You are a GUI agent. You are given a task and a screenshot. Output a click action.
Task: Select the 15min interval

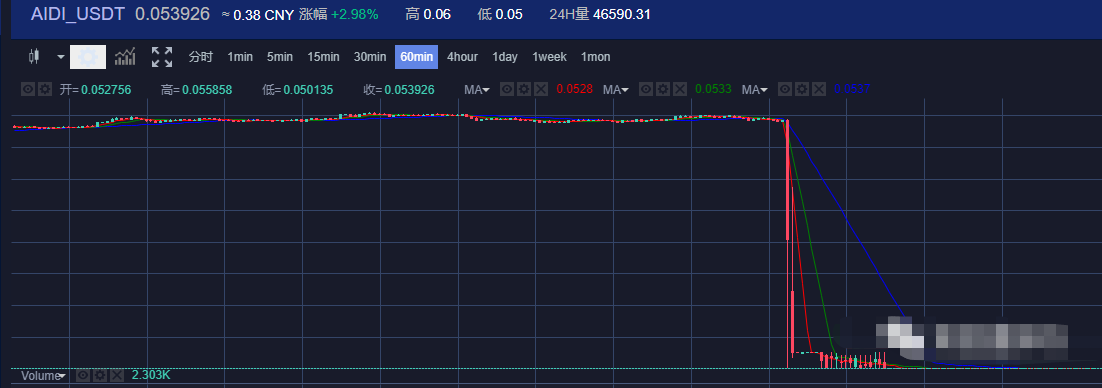pos(323,57)
